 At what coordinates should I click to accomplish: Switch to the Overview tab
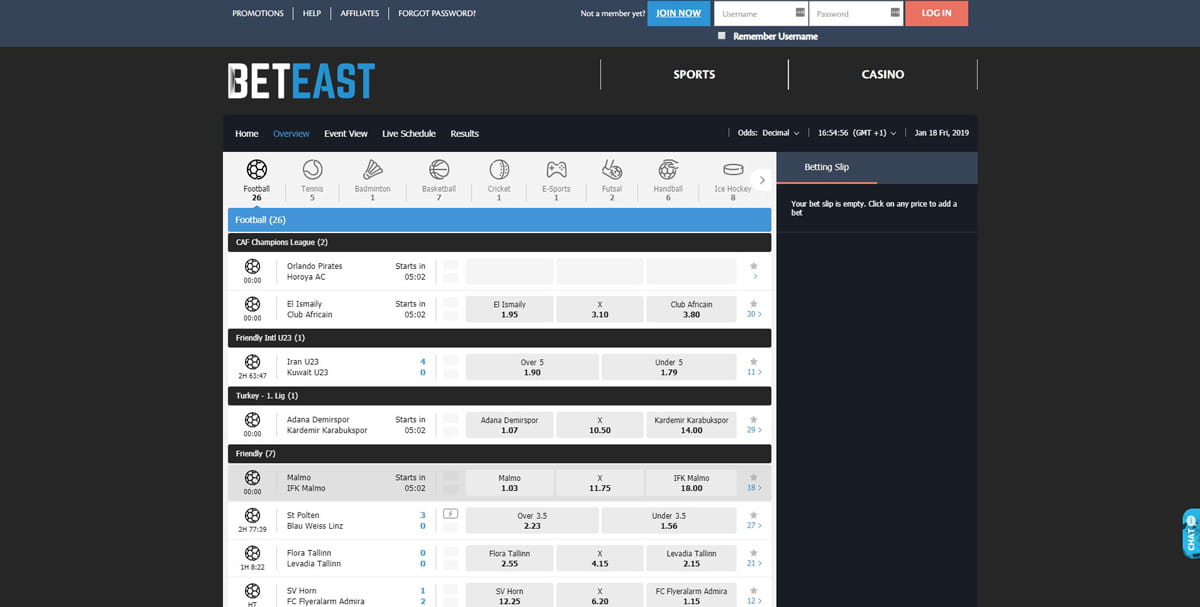291,133
